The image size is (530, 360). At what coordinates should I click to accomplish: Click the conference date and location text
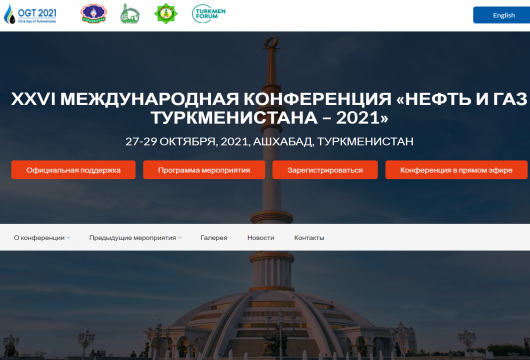coord(269,141)
